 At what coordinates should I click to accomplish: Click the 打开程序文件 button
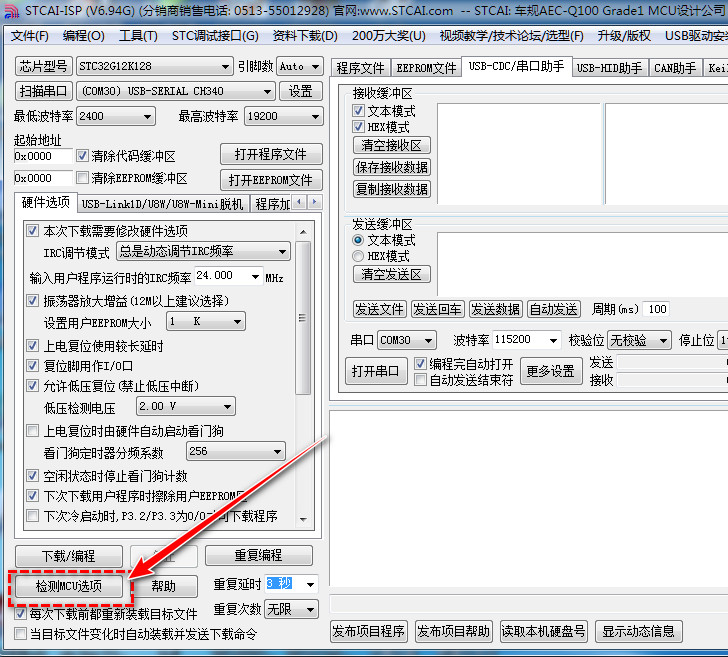point(271,154)
